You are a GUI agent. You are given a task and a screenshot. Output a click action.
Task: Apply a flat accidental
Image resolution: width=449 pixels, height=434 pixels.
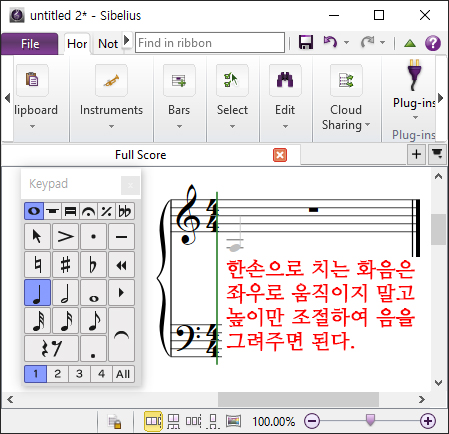[93, 265]
